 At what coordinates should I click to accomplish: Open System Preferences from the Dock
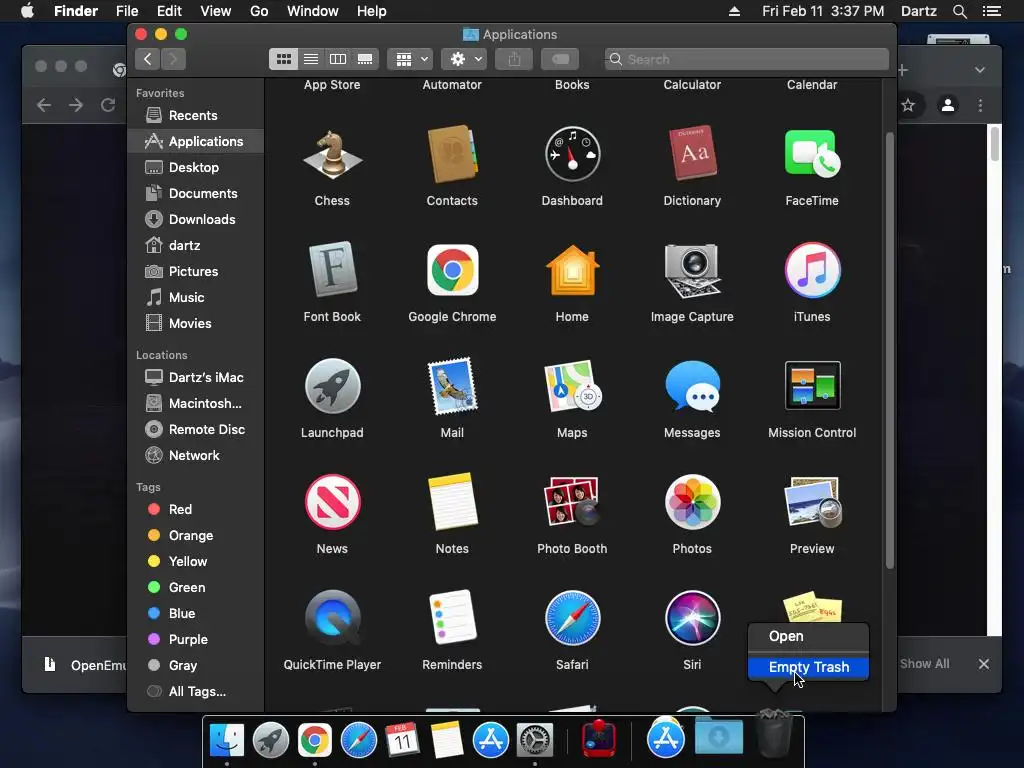click(x=535, y=740)
